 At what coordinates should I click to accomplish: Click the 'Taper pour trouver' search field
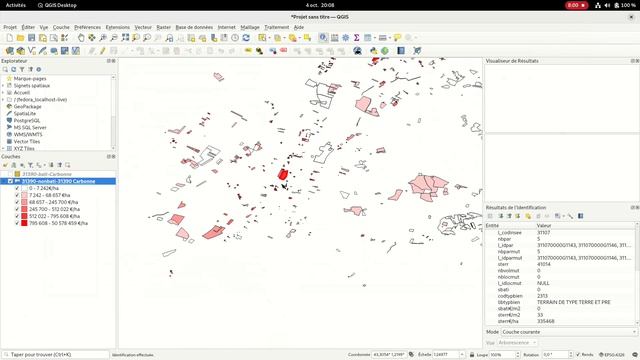[56, 355]
